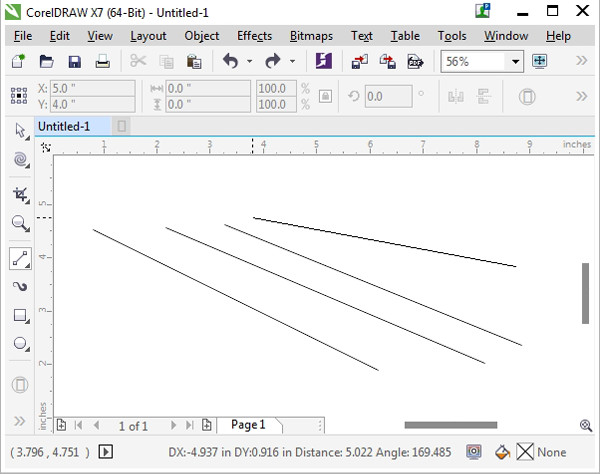
Task: Open the Text menu
Action: click(362, 36)
